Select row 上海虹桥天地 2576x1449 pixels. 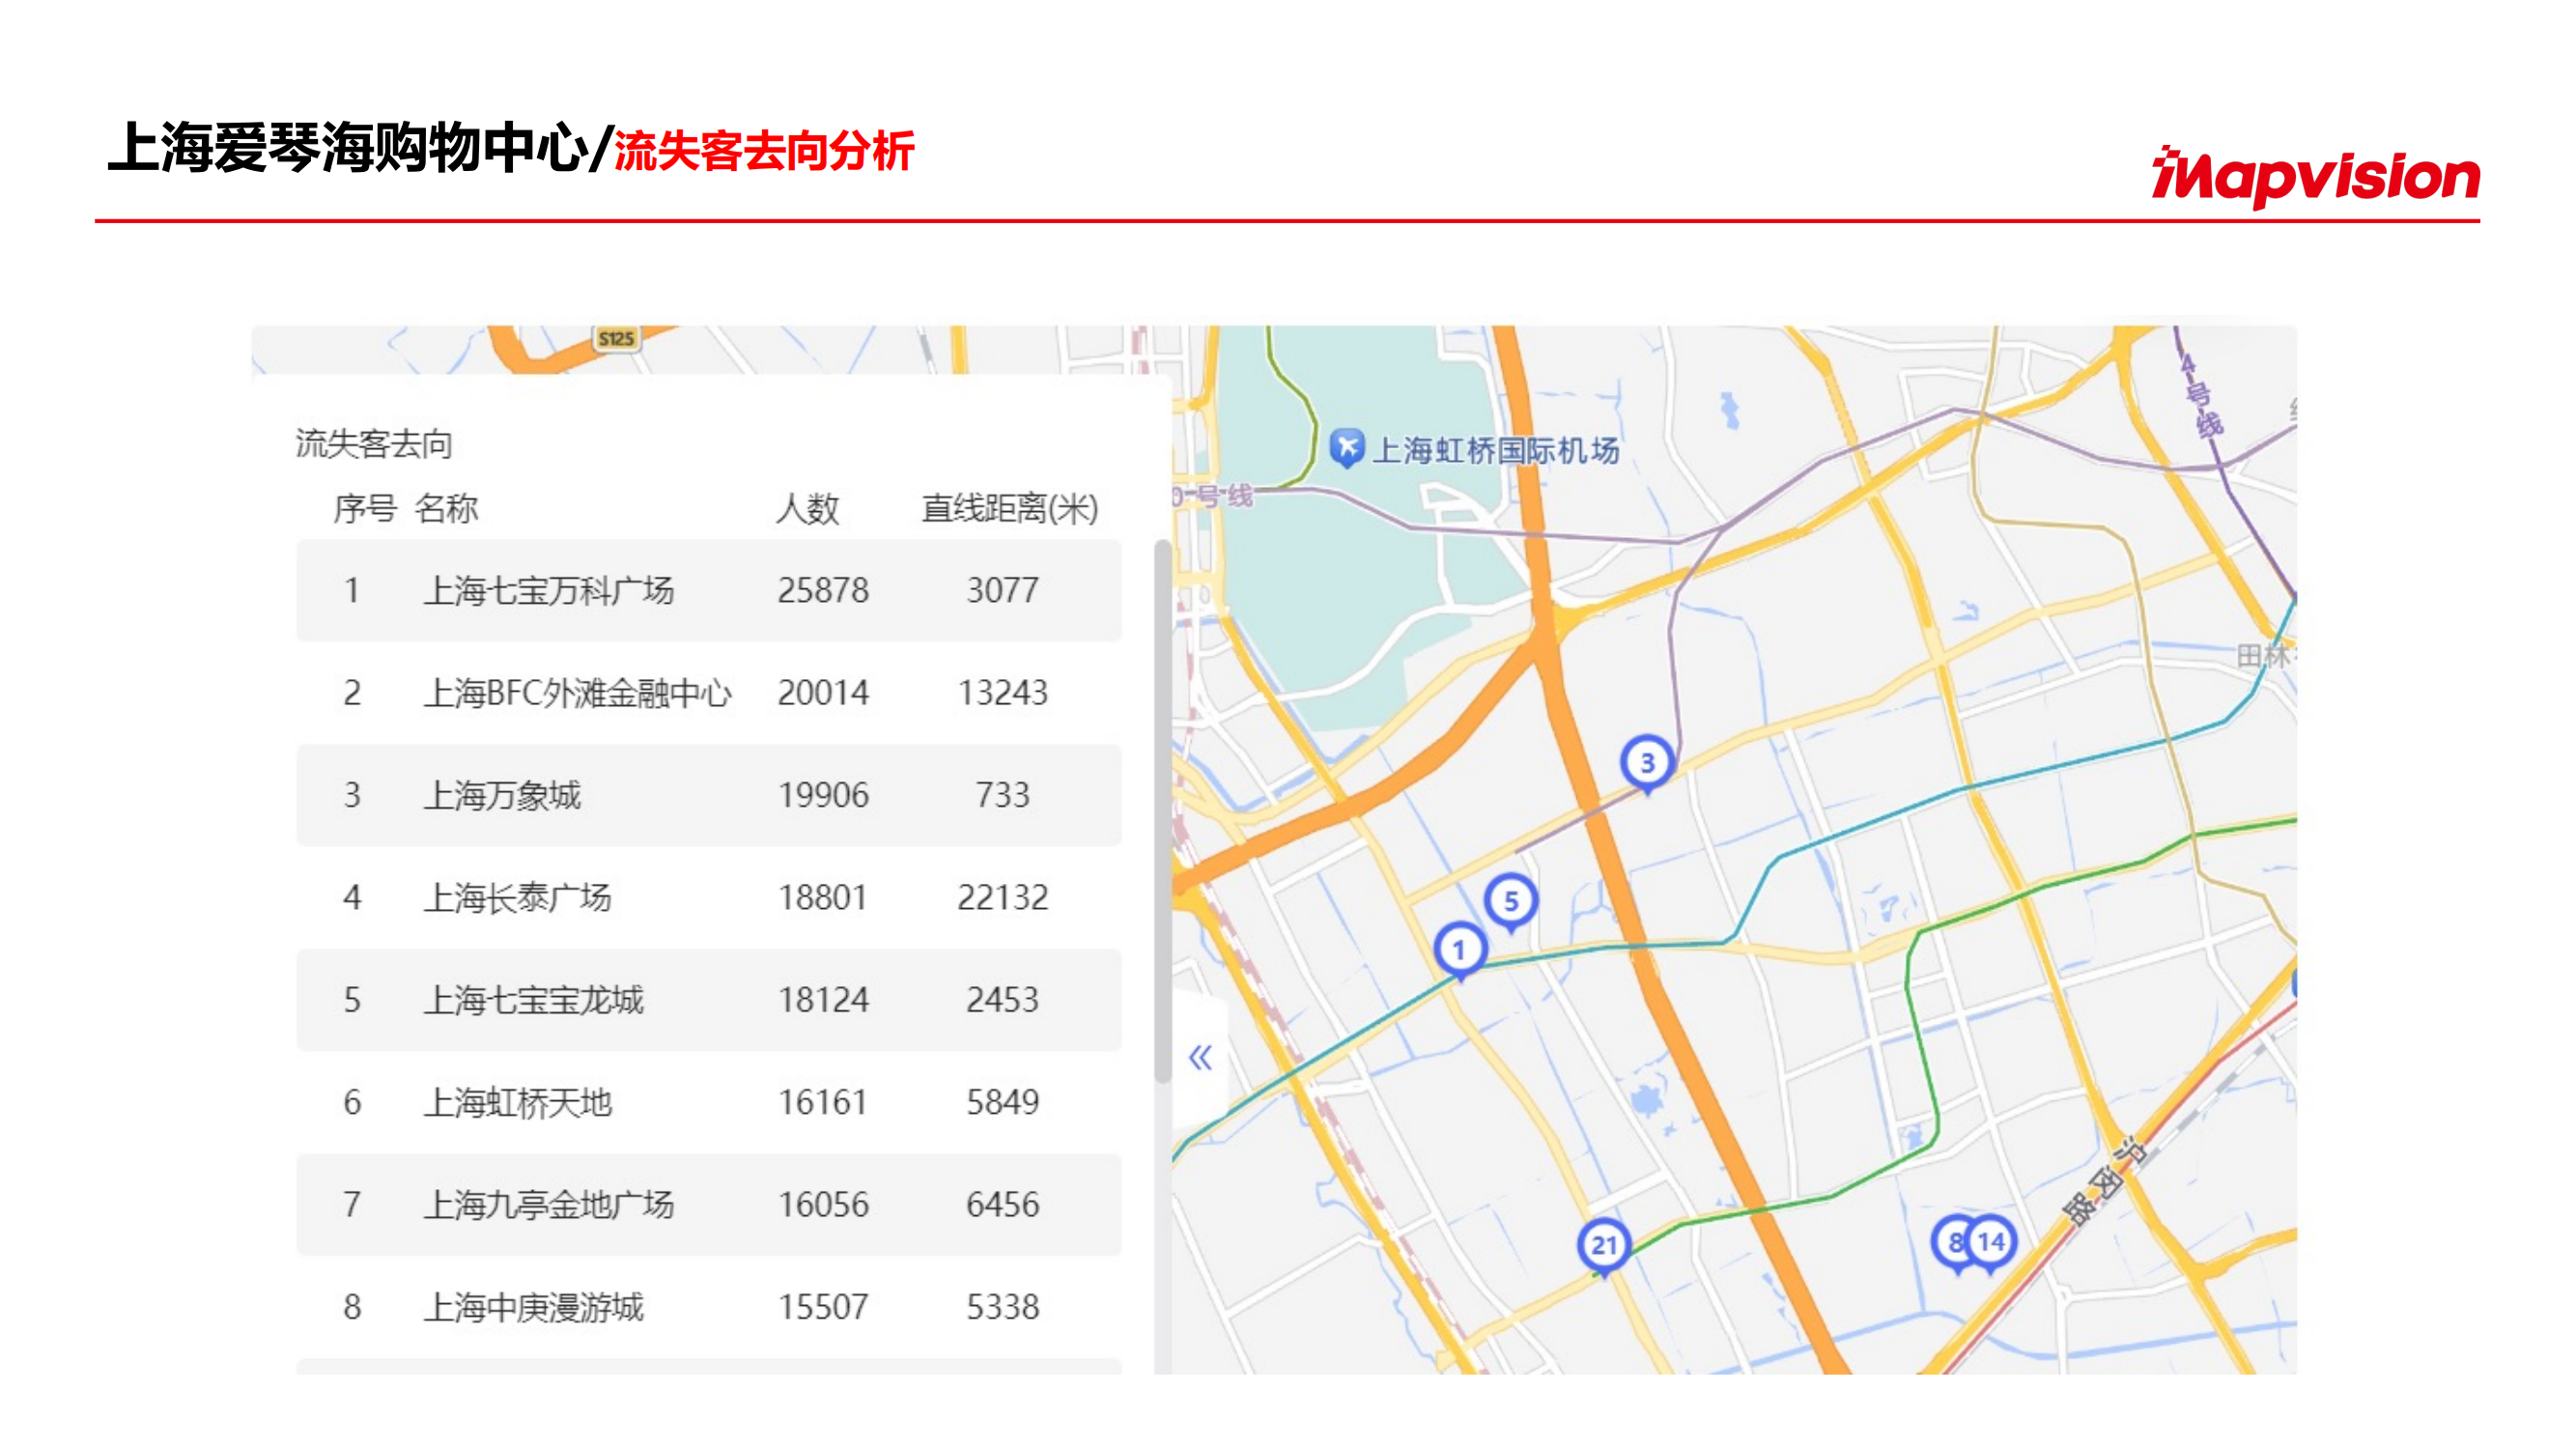709,1102
